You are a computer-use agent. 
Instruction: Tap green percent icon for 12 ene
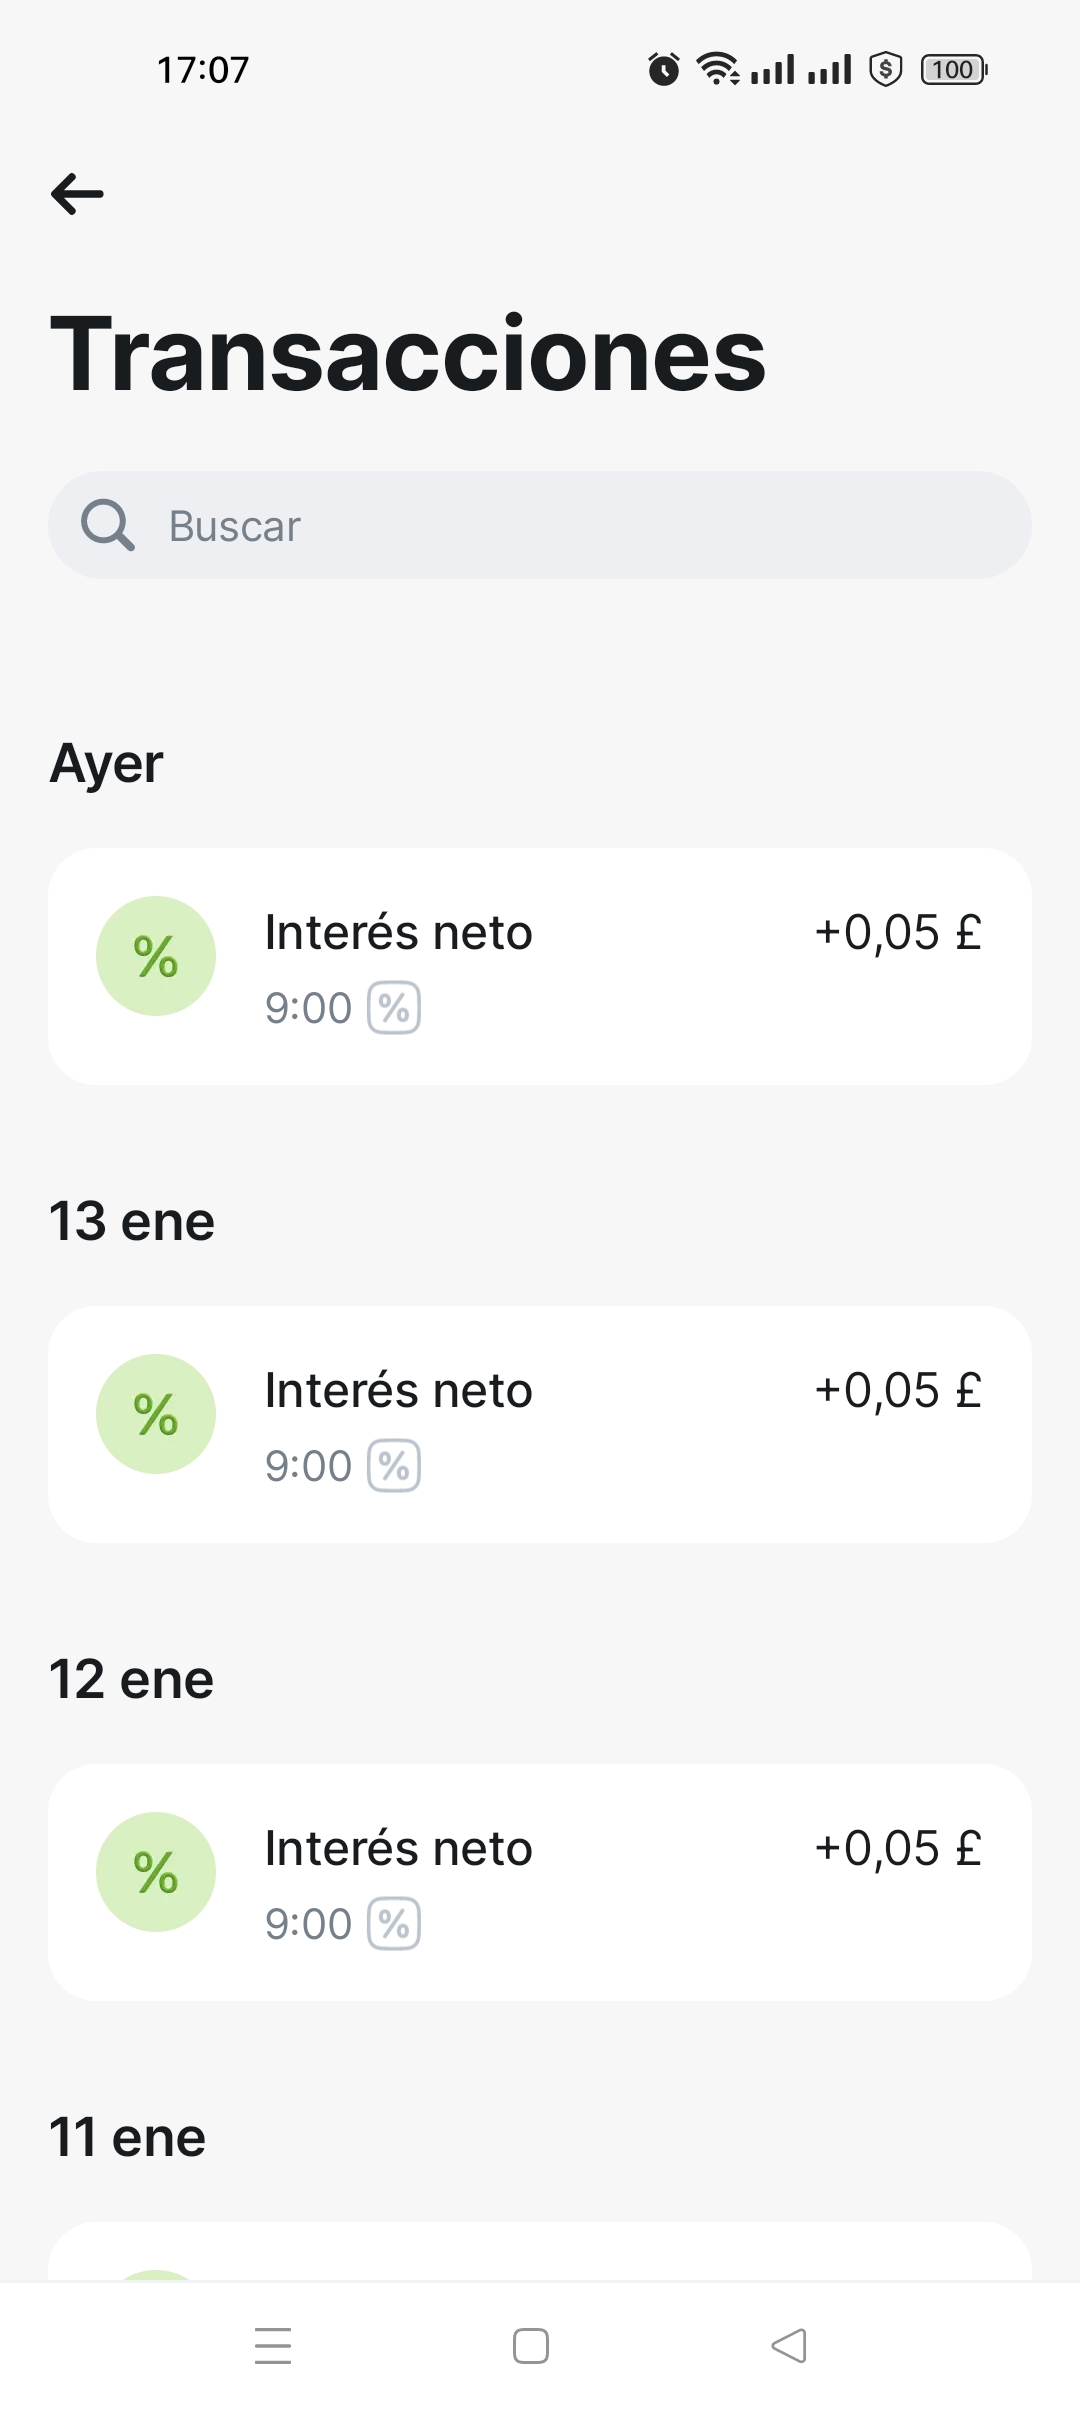pos(156,1872)
